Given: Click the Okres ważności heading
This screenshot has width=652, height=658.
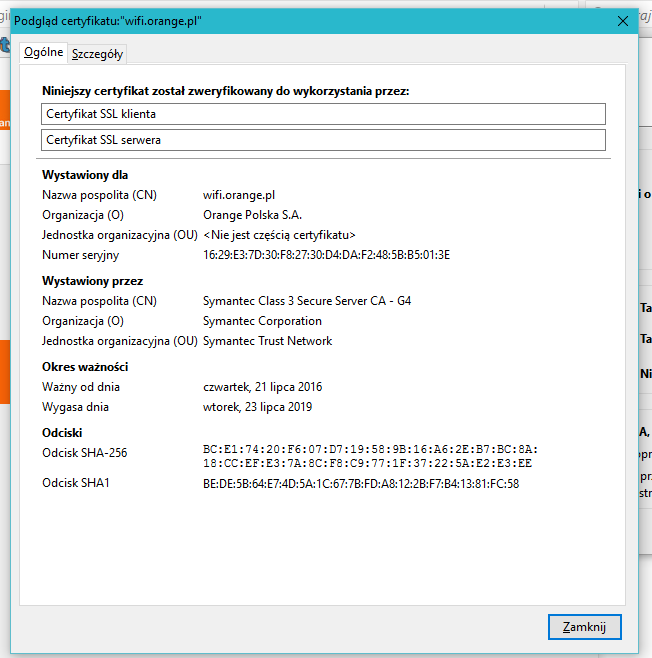Looking at the screenshot, I should click(85, 367).
